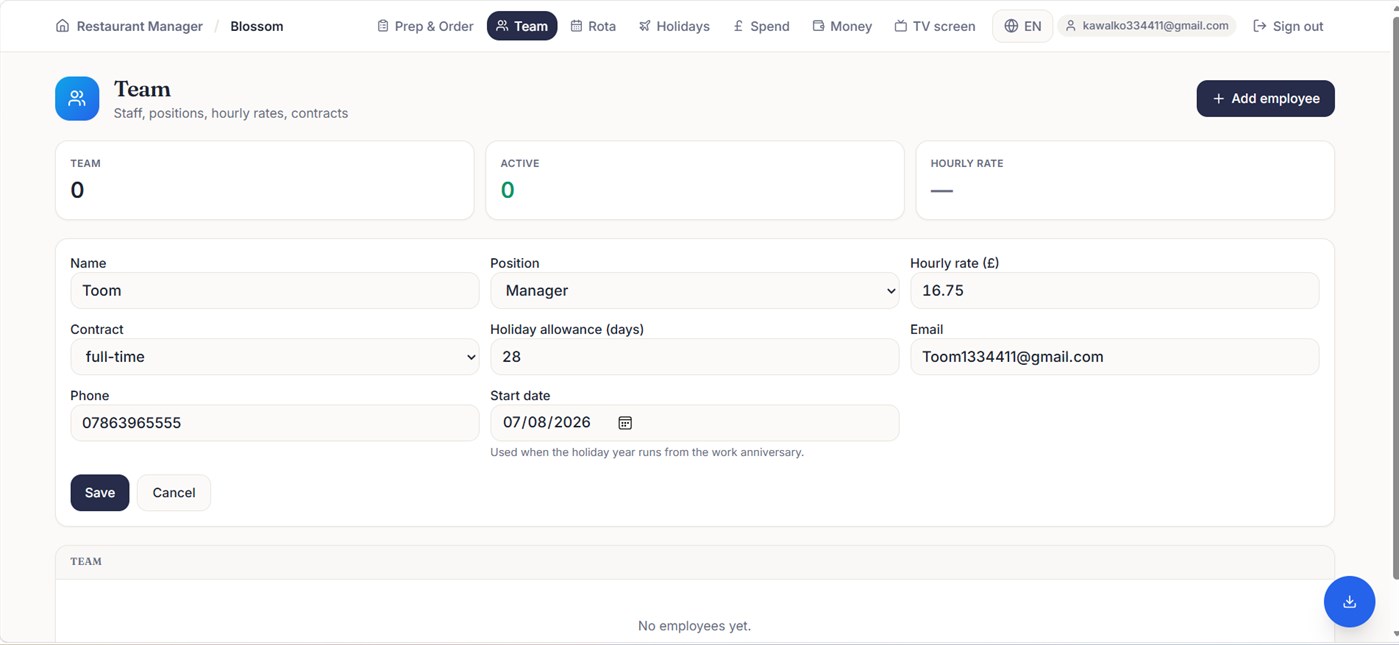
Task: Click the Holiday allowance field showing 28
Action: tap(695, 357)
